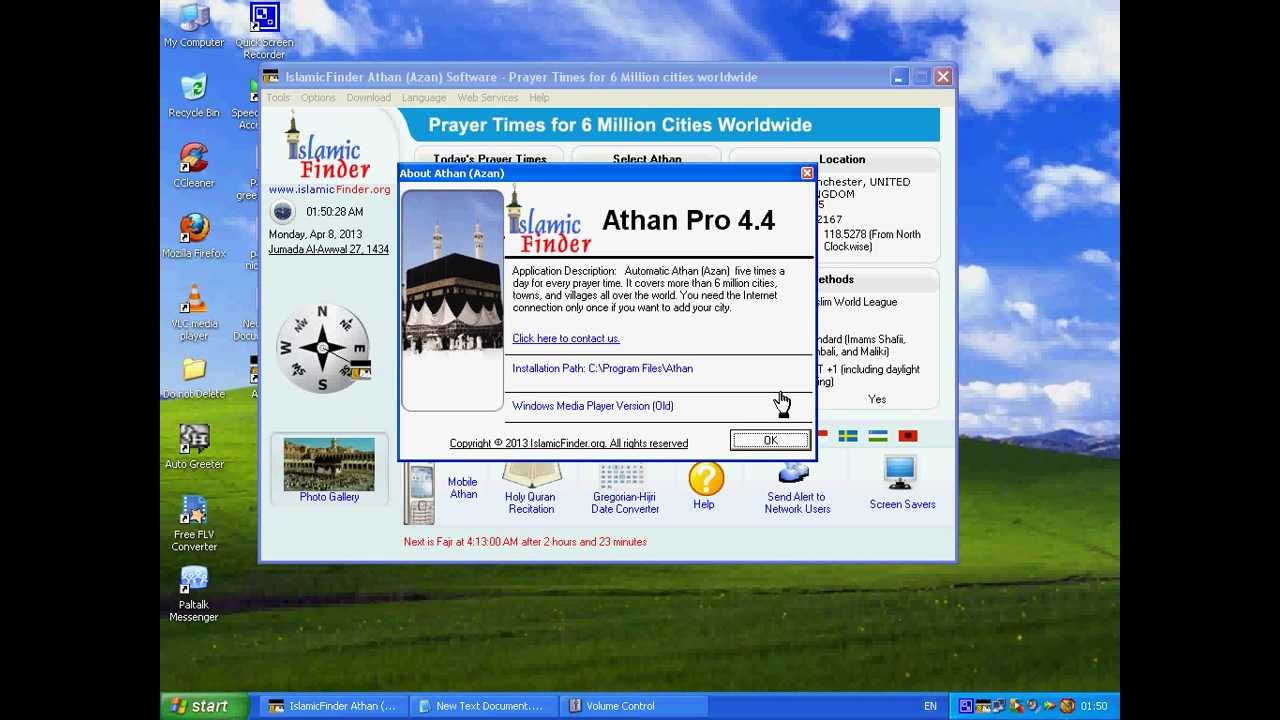Click the copyright 2013 IslamicFinder text

coord(569,443)
